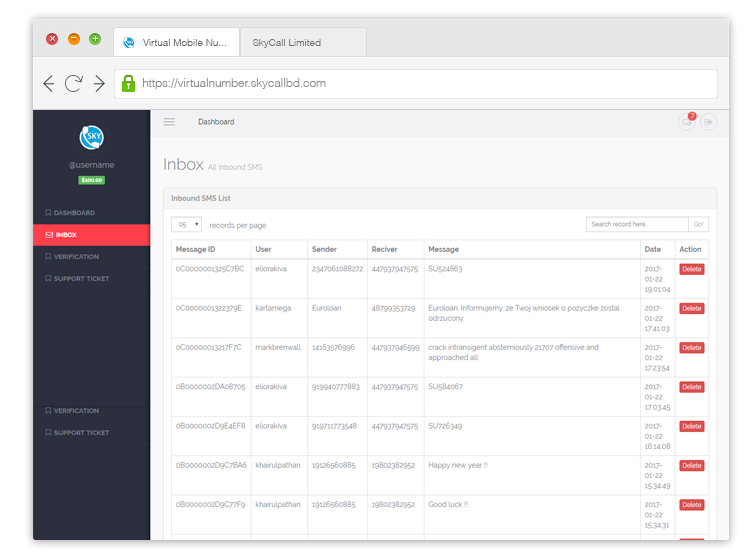Delete the markbrenwall message row
Image resolution: width=744 pixels, height=556 pixels.
pyautogui.click(x=692, y=348)
